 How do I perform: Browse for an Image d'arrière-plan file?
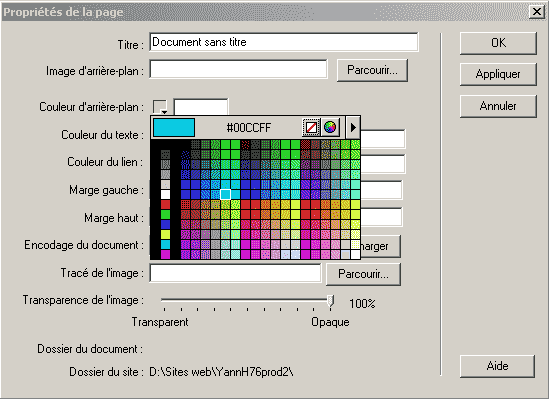tap(372, 70)
